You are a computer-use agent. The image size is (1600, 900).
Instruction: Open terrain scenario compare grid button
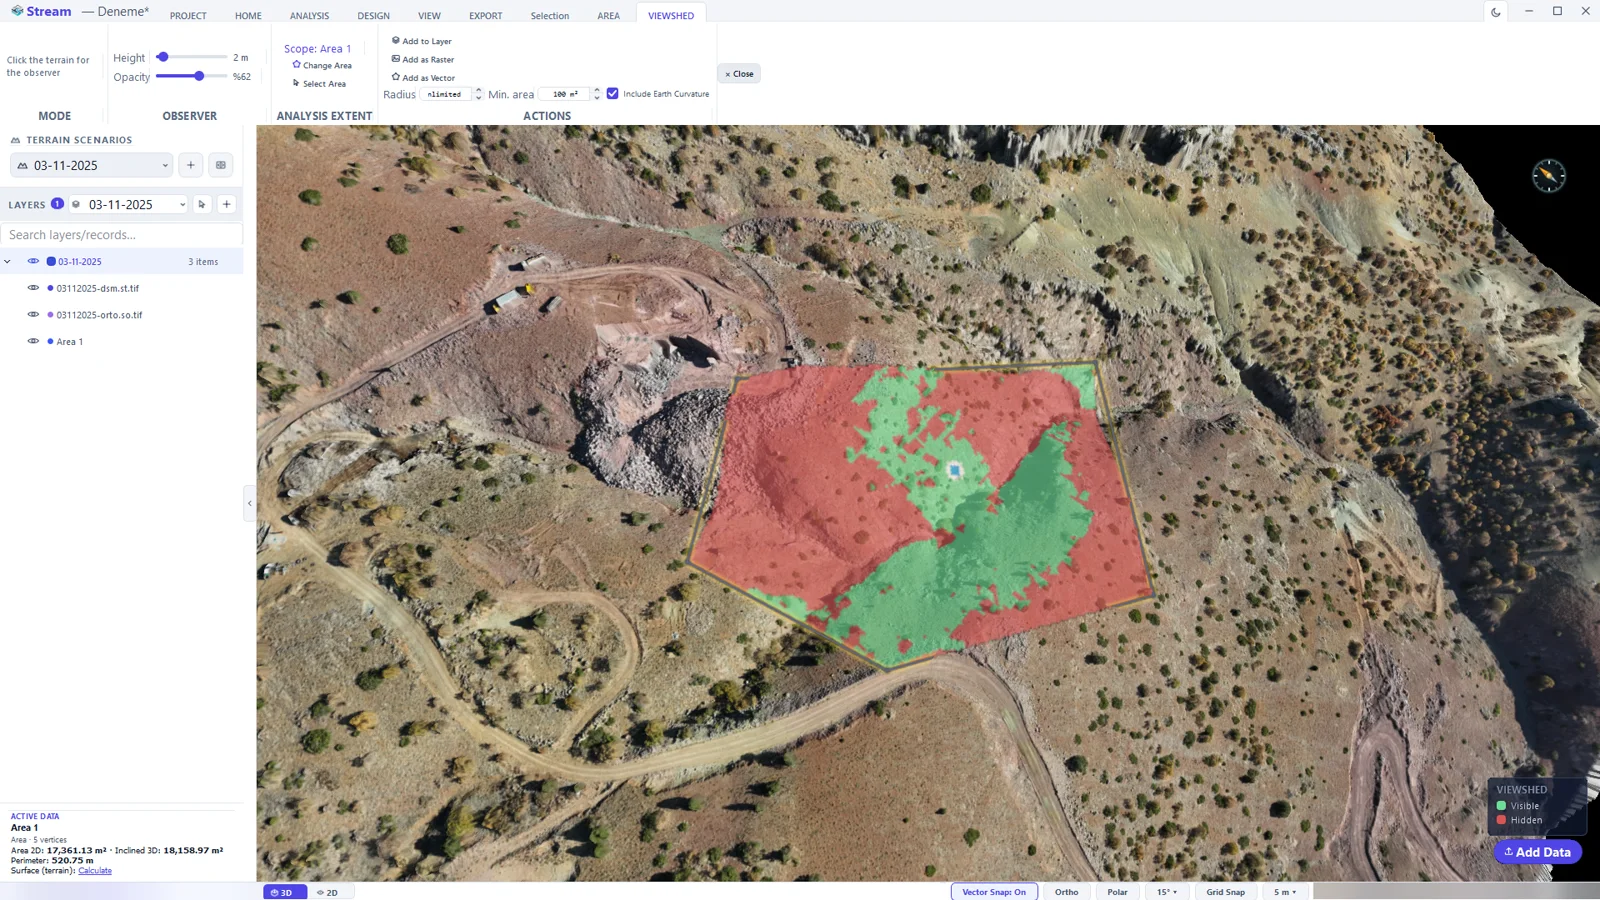coord(221,165)
